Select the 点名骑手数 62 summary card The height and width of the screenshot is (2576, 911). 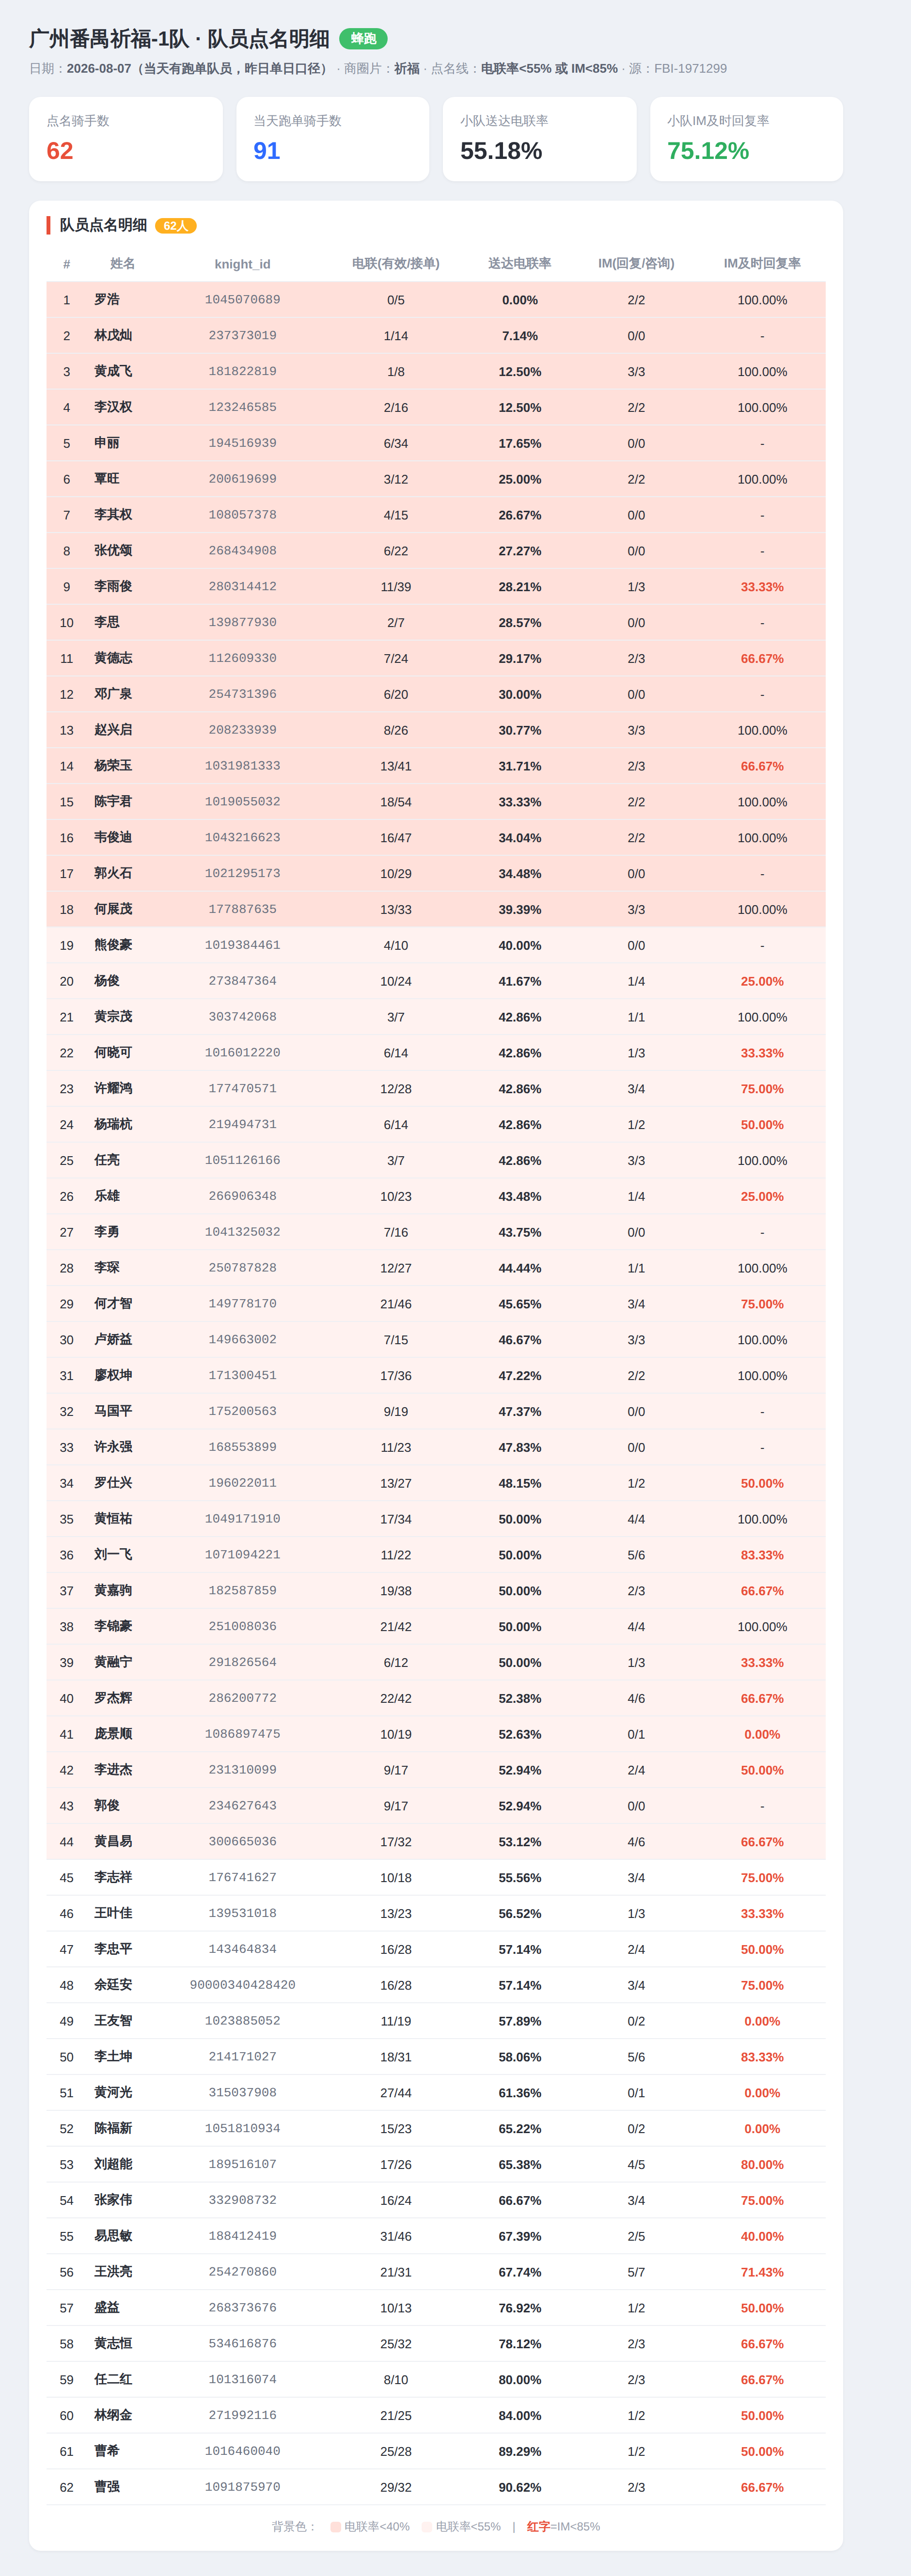pos(126,139)
